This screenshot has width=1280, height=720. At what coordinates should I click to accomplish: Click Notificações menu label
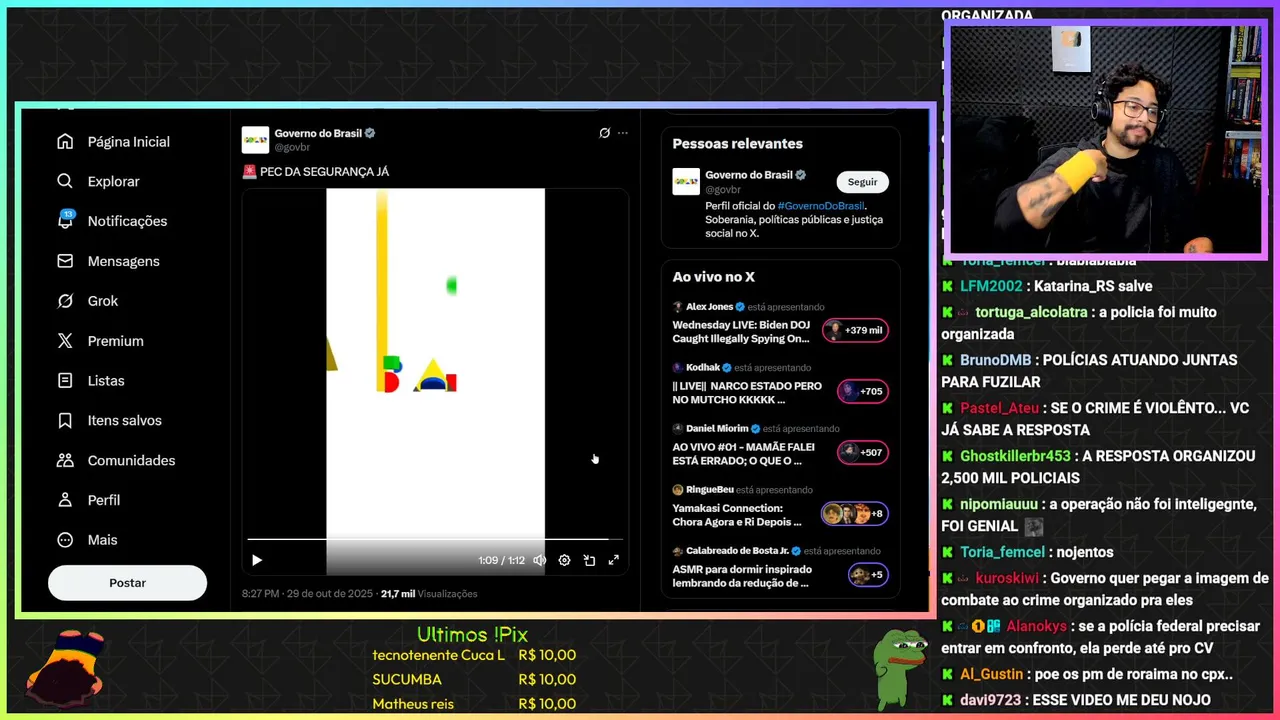(127, 221)
